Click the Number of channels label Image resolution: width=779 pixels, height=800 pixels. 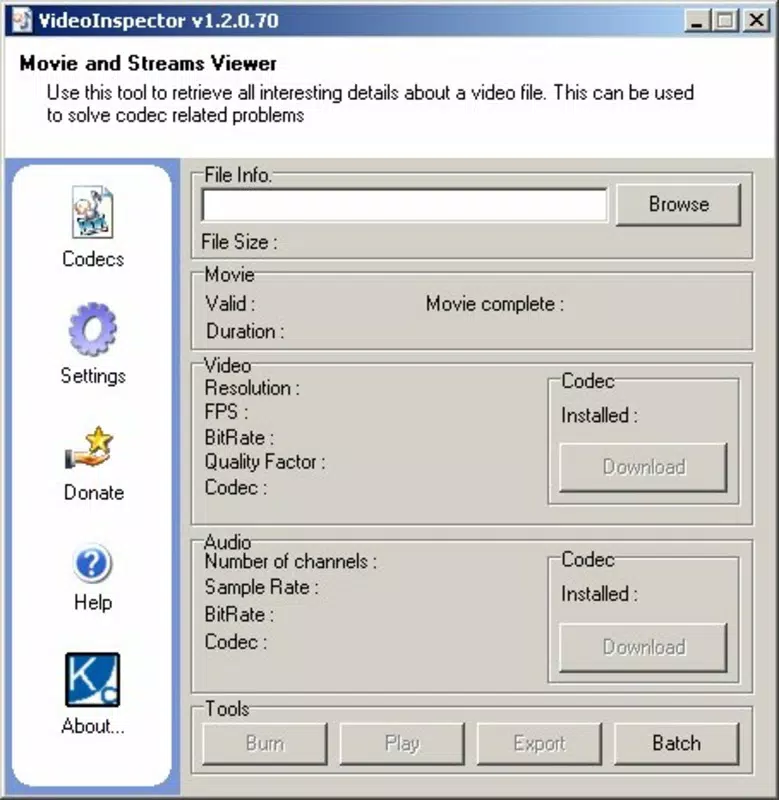[291, 562]
